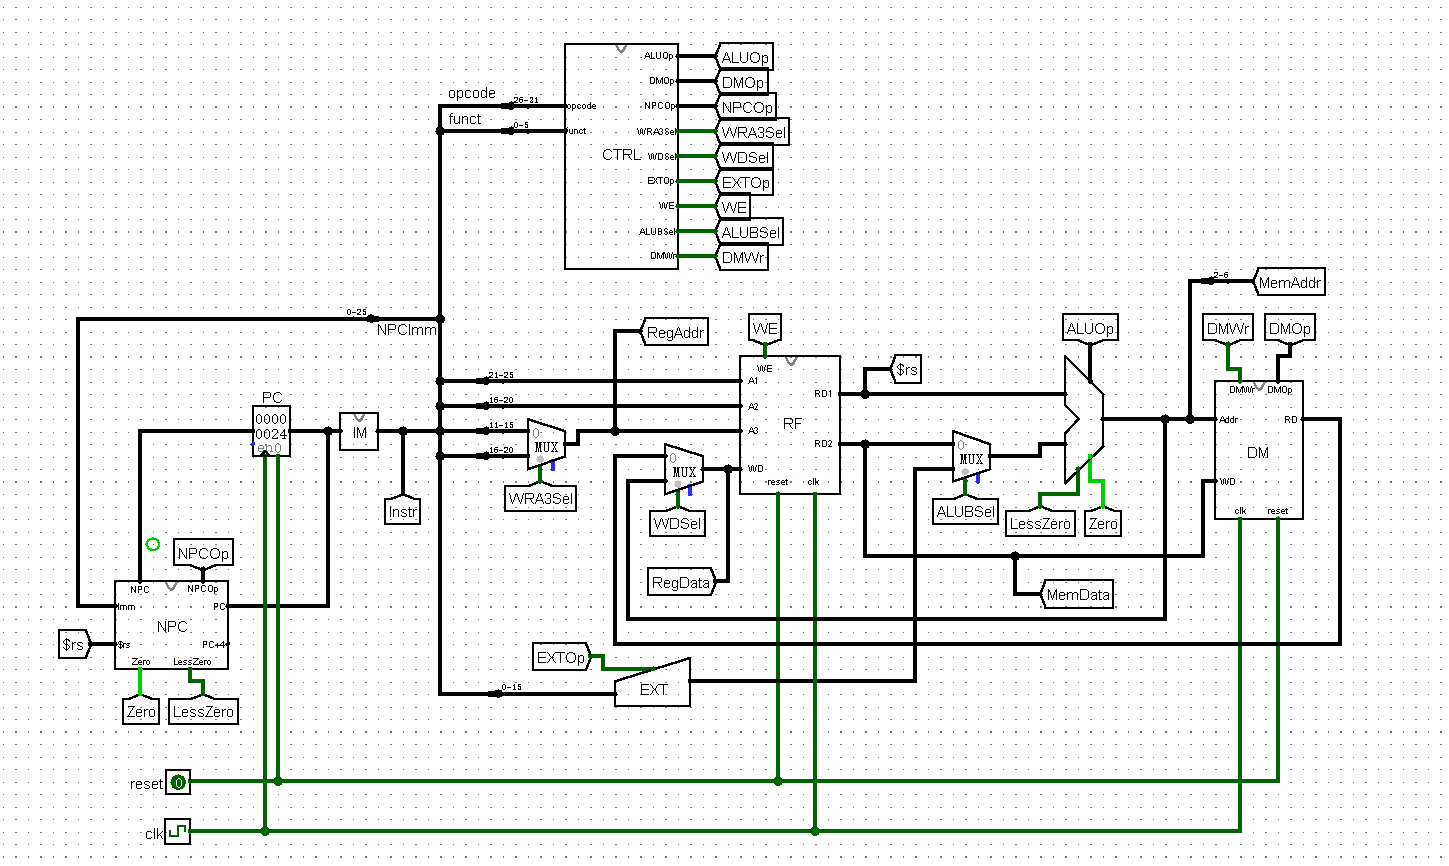This screenshot has height=866, width=1449.
Task: Click WE tunnel above RF block
Action: [765, 327]
